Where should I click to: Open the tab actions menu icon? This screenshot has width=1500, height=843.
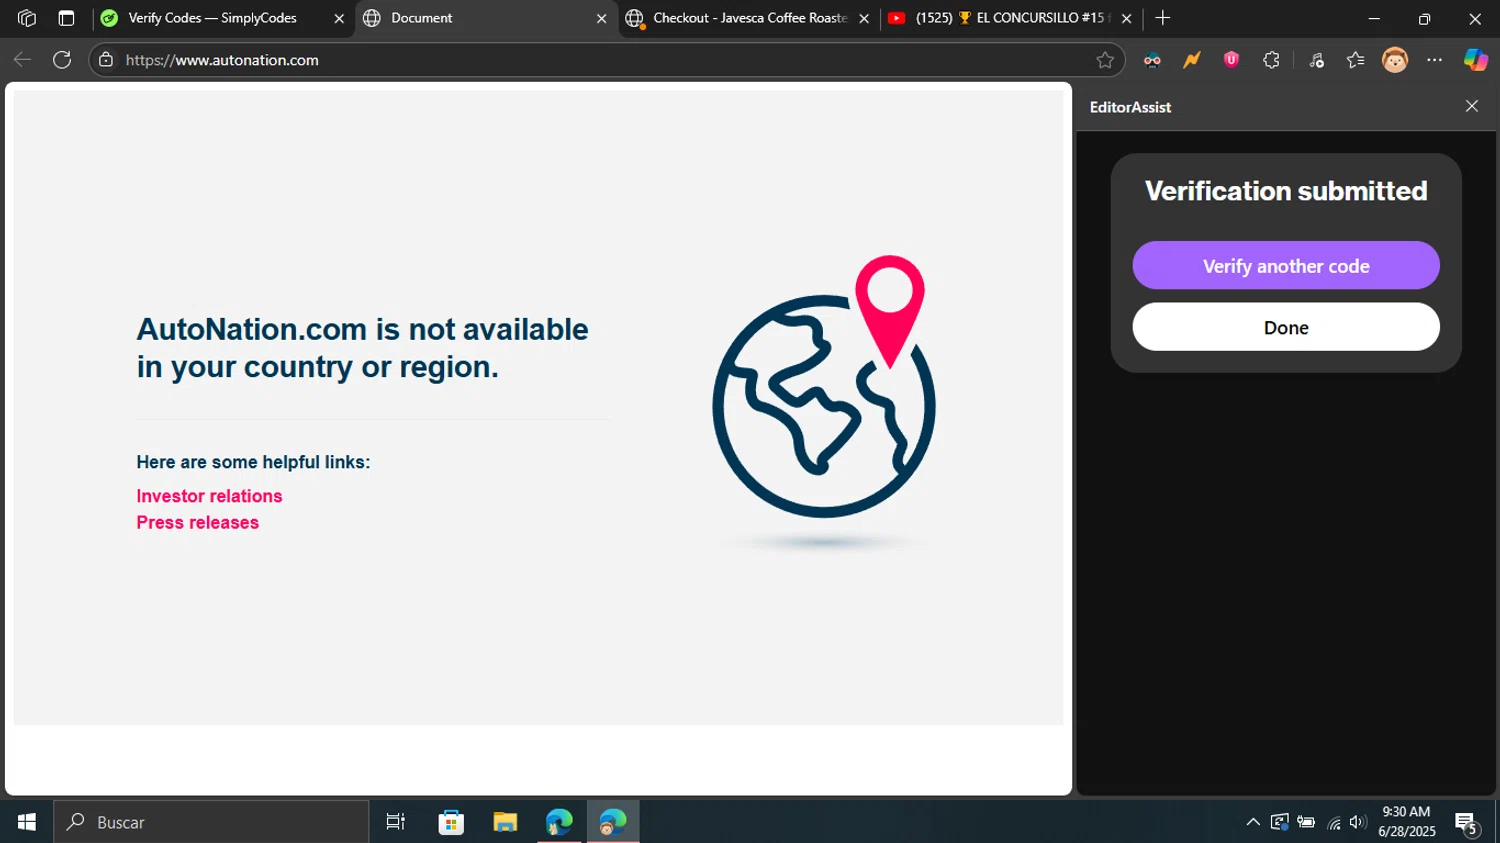pyautogui.click(x=66, y=18)
